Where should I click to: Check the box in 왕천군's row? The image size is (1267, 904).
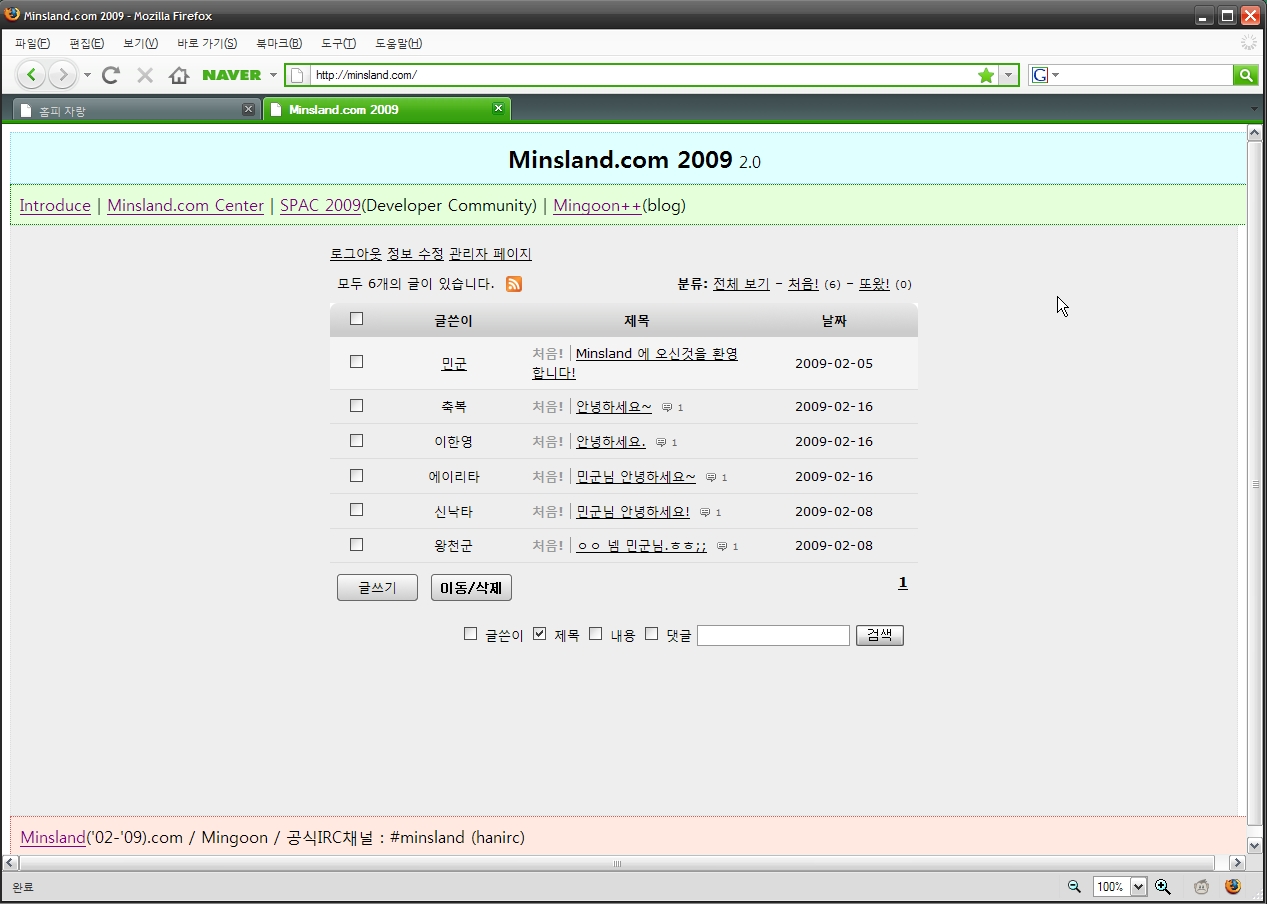(x=356, y=545)
